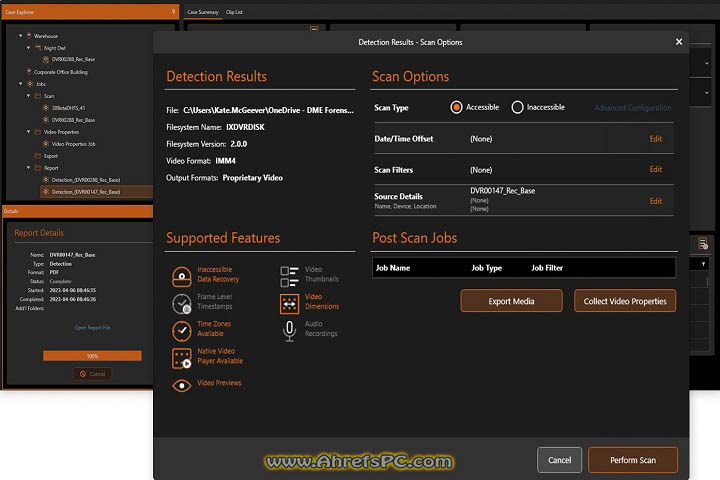
Task: Click the Corporate Office Building location icon
Action: 29,72
